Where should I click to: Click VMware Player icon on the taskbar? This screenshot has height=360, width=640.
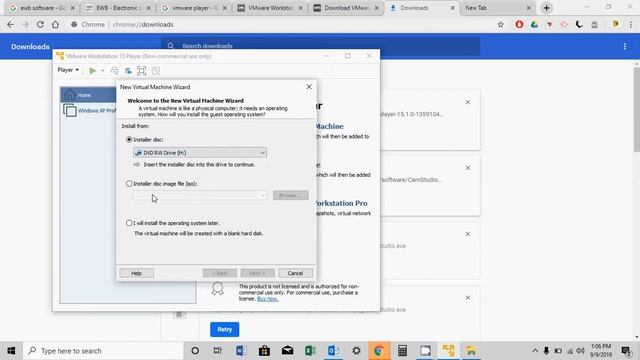click(x=448, y=351)
